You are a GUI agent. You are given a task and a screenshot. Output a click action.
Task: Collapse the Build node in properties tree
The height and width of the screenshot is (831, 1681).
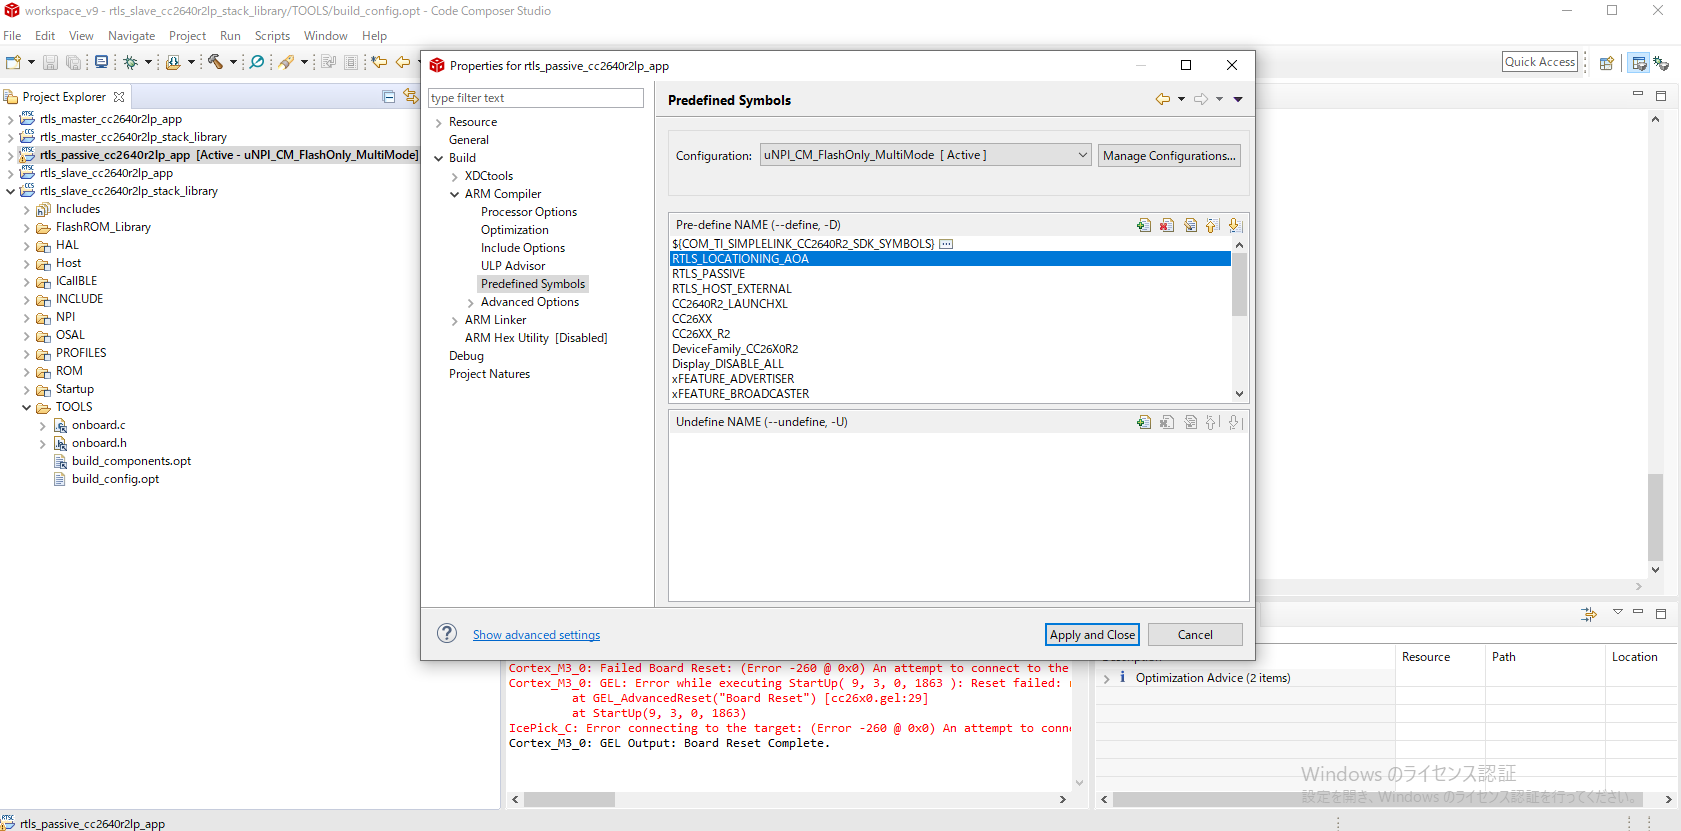coord(438,158)
